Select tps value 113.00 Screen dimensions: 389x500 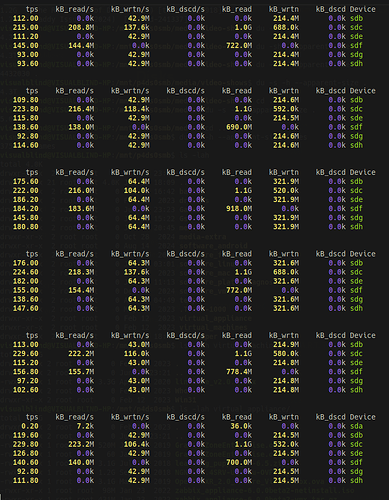(26, 345)
